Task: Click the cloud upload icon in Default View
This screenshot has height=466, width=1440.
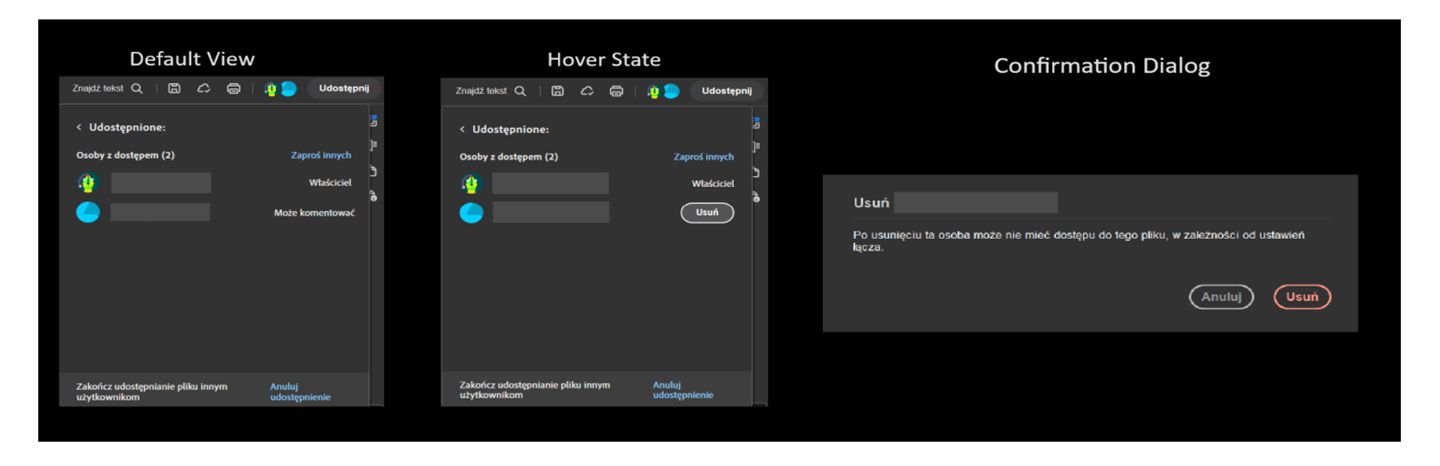Action: point(203,88)
